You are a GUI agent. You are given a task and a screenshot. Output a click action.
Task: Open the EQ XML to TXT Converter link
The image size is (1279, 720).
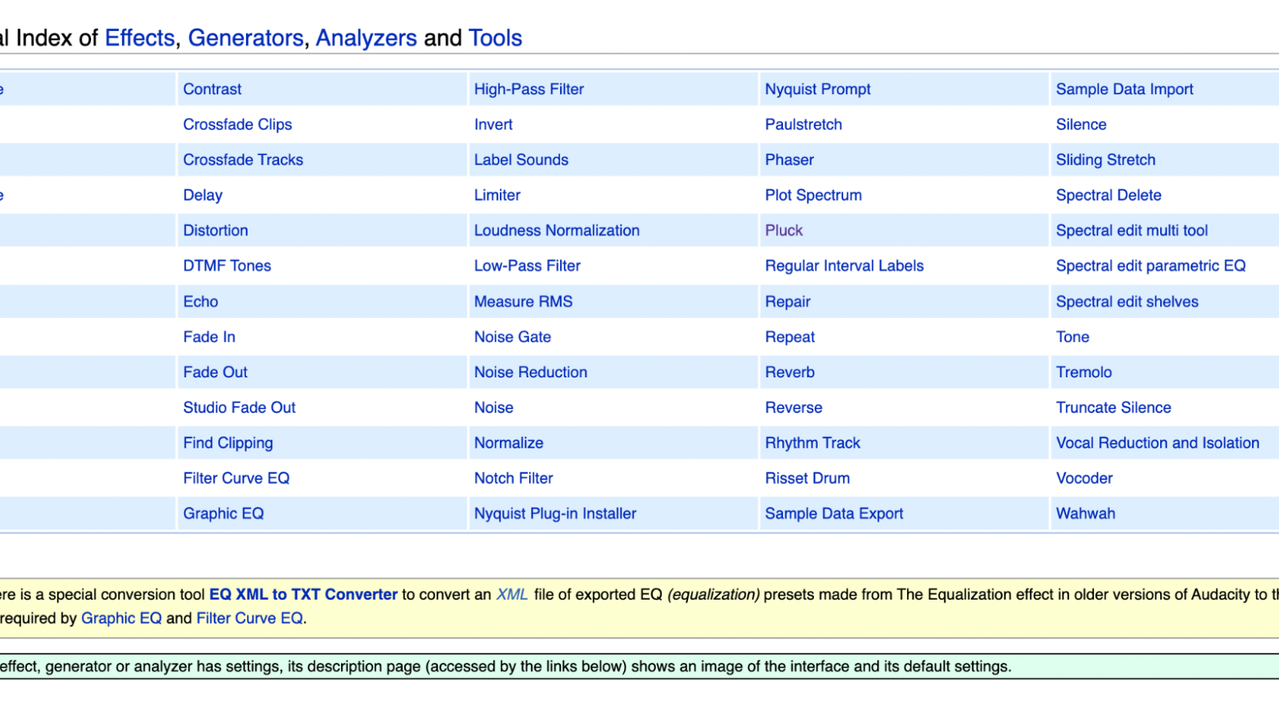click(x=303, y=595)
